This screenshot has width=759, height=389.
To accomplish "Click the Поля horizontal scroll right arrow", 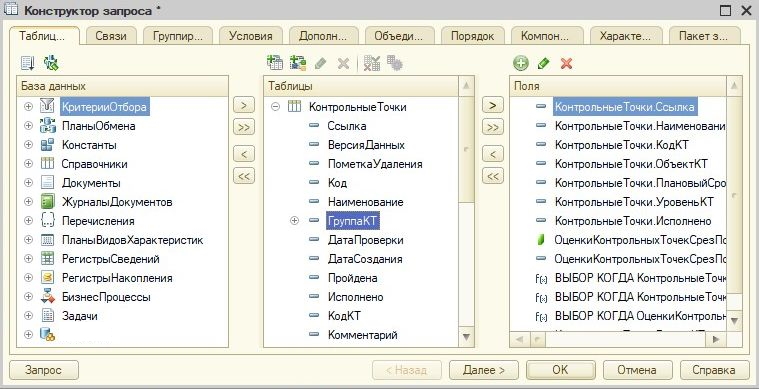I will [716, 340].
